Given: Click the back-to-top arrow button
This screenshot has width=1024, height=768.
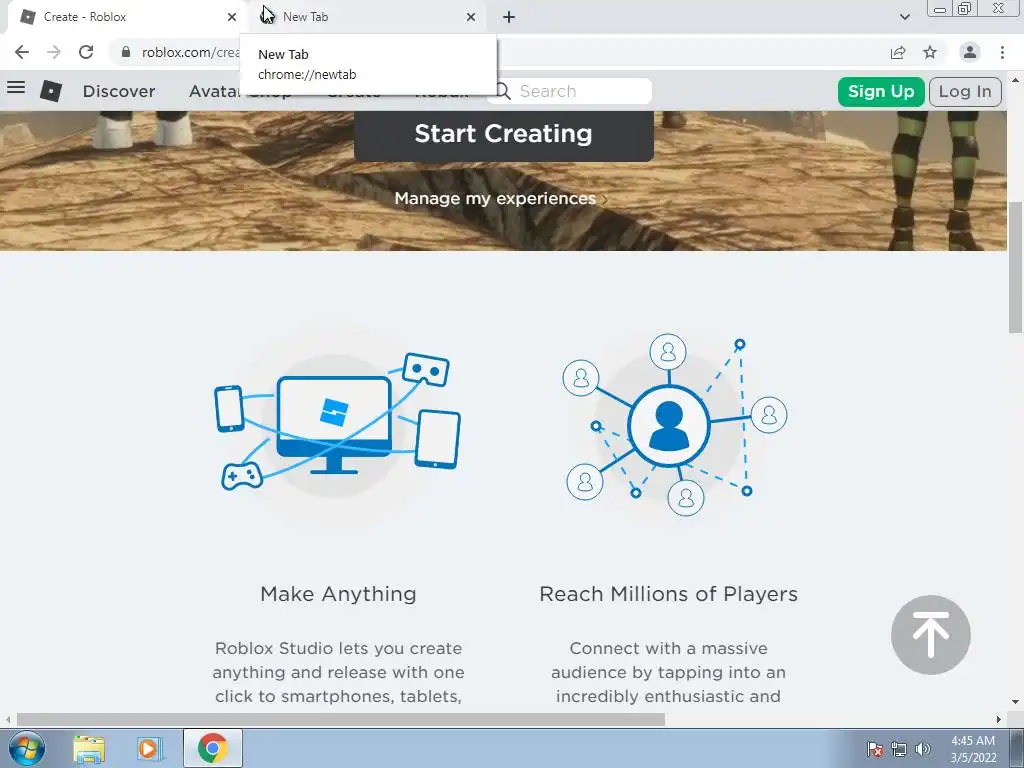Looking at the screenshot, I should point(931,635).
